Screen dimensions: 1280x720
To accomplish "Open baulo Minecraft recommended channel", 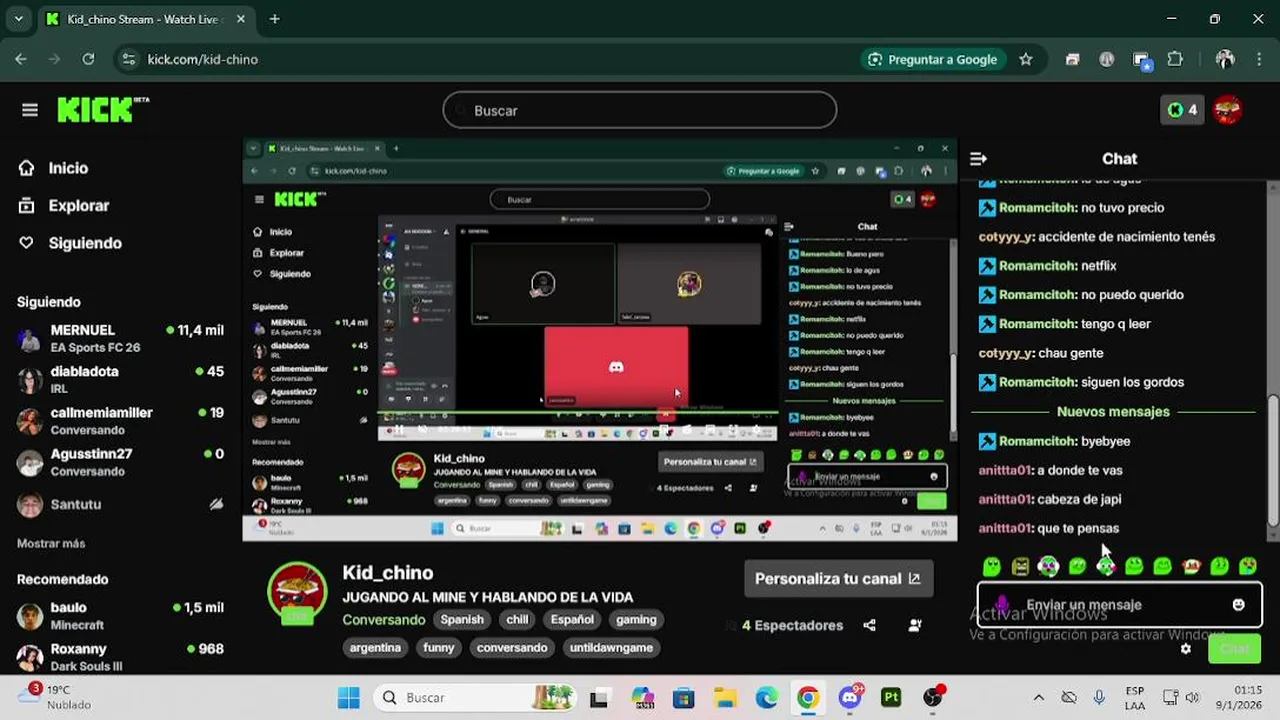I will point(120,615).
